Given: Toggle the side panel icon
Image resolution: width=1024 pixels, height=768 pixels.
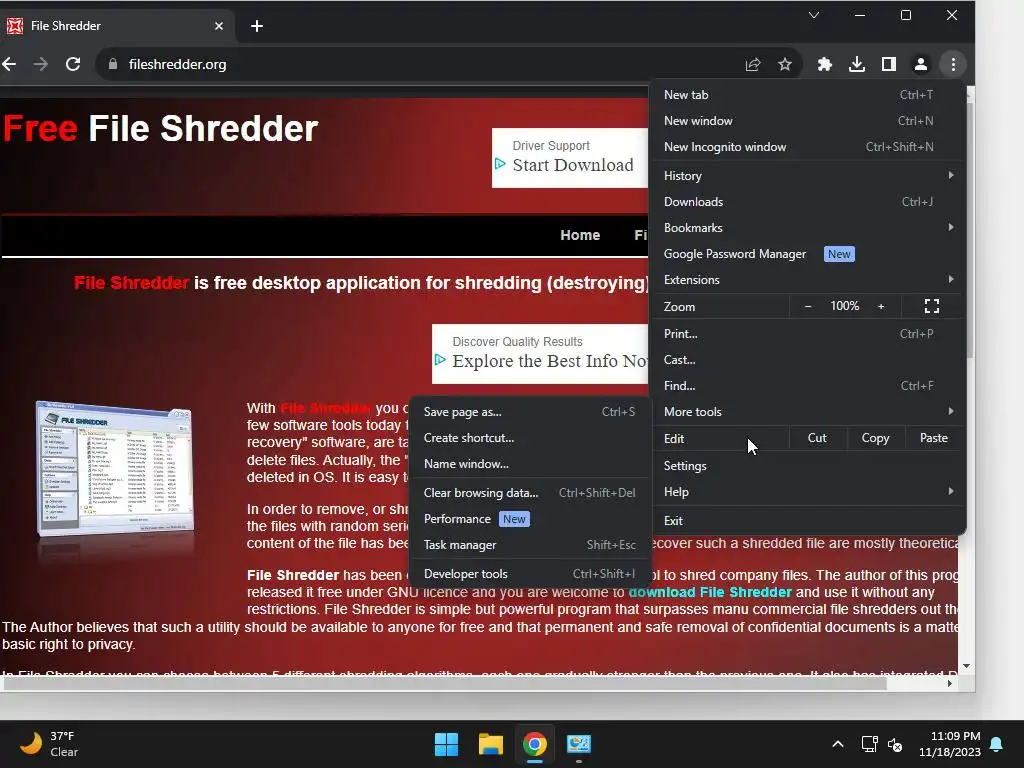Looking at the screenshot, I should [889, 64].
